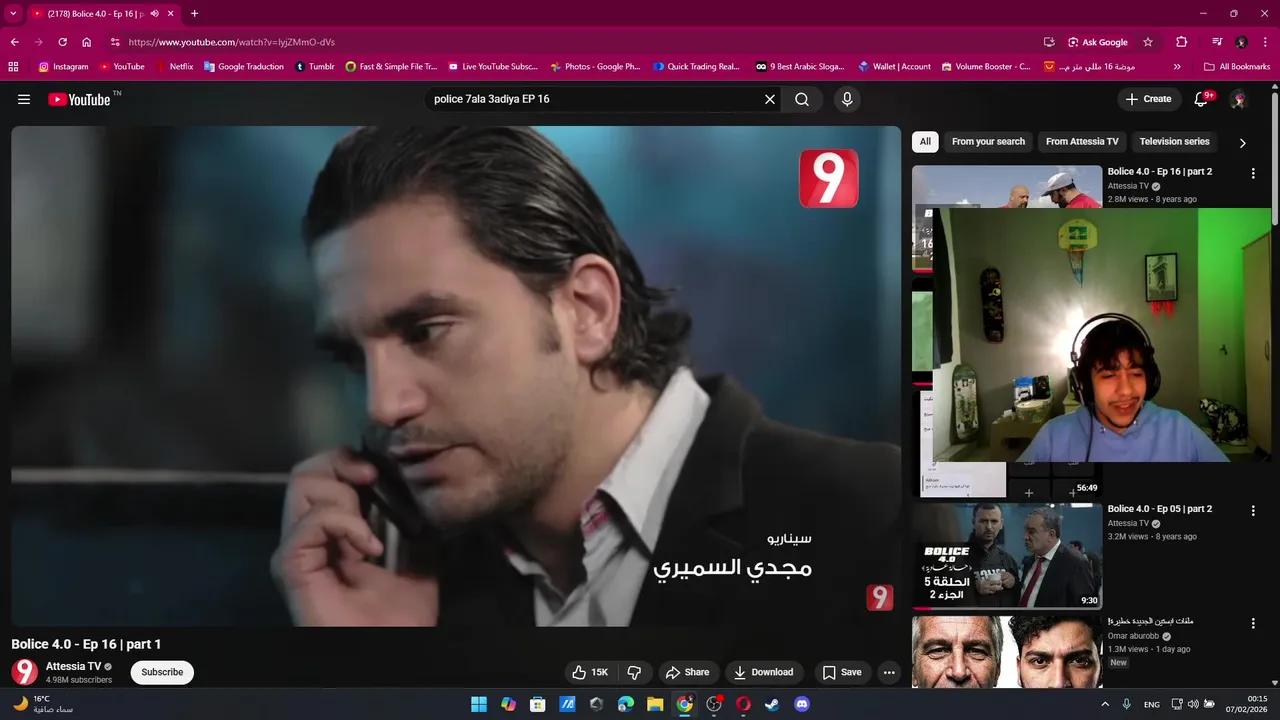Show hidden system tray icons
Viewport: 1280px width, 720px height.
tap(1104, 704)
